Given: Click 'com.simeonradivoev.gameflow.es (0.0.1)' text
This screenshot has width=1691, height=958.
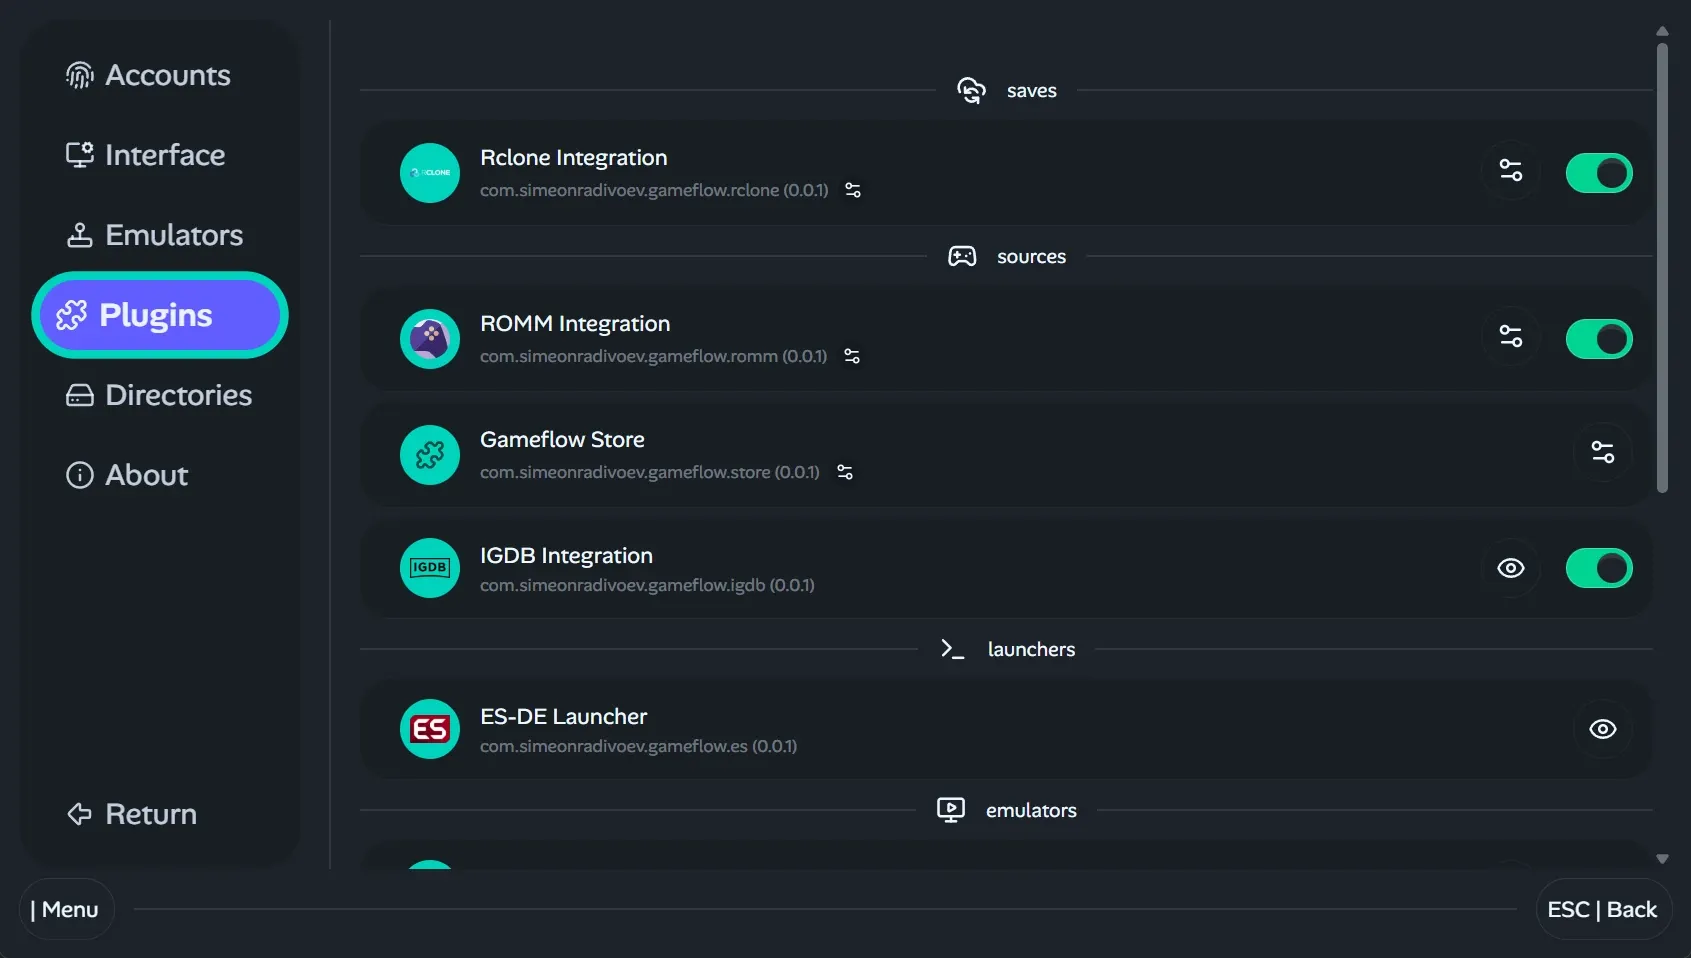Looking at the screenshot, I should 638,746.
